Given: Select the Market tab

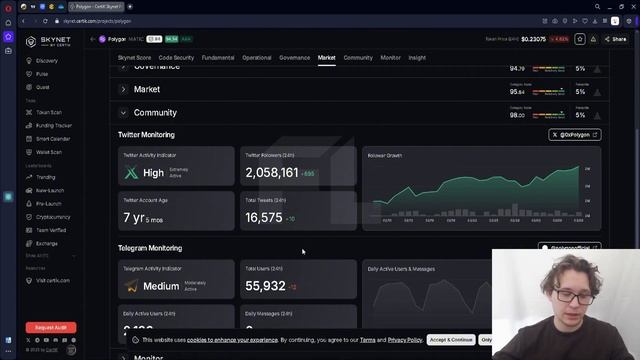Looking at the screenshot, I should [327, 58].
